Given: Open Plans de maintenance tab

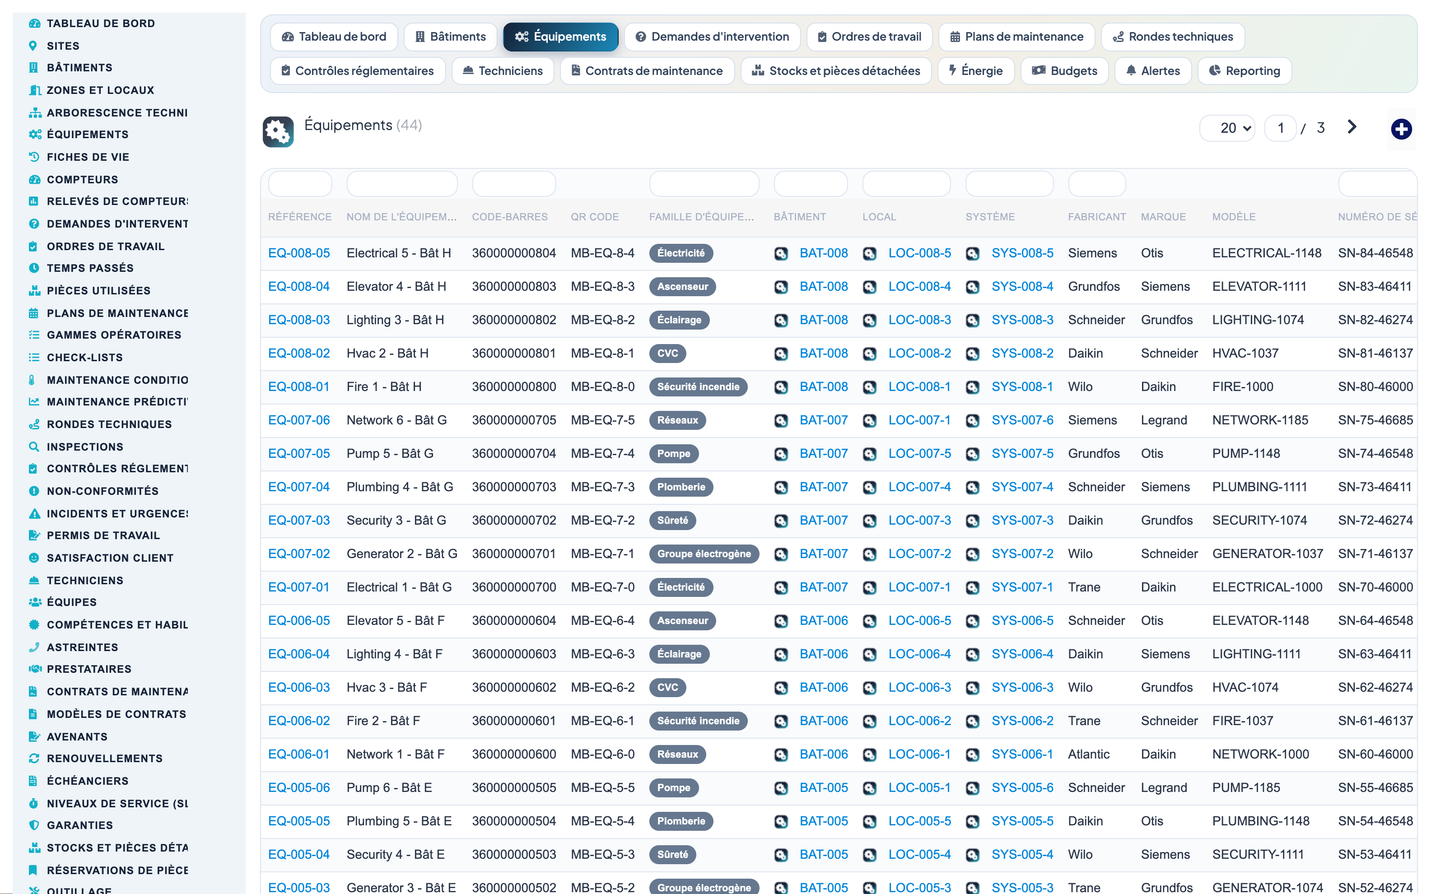Looking at the screenshot, I should coord(1016,37).
